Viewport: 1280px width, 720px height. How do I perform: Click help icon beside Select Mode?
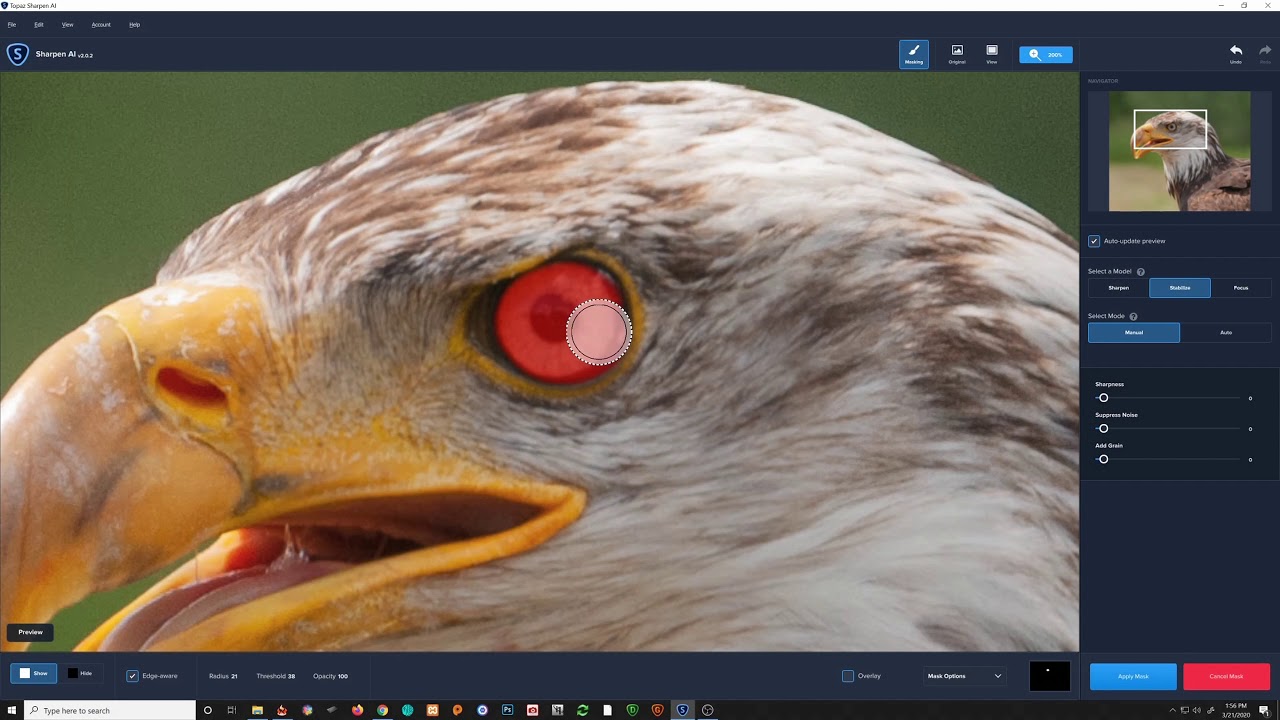click(x=1133, y=316)
